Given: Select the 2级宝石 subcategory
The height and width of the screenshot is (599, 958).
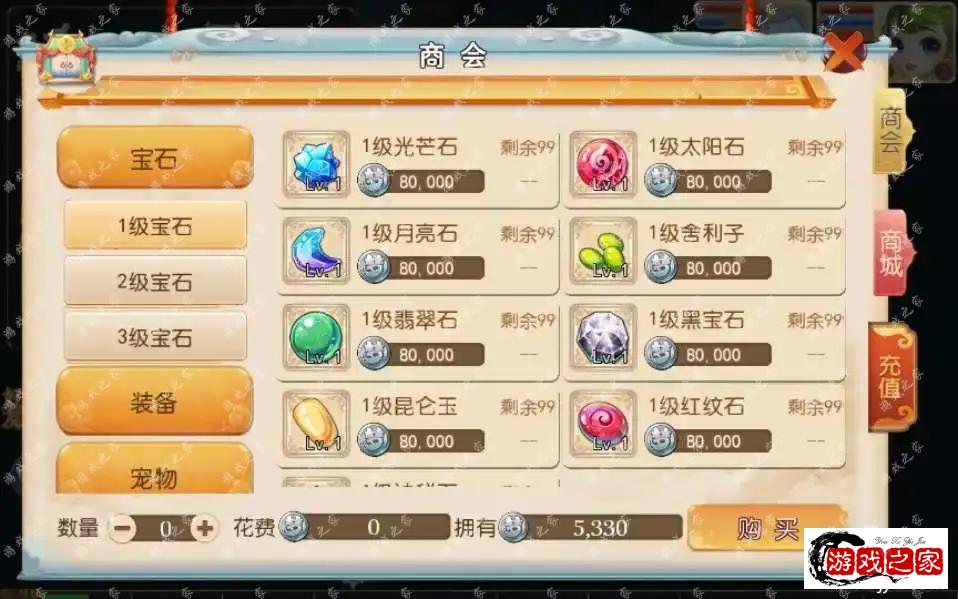Looking at the screenshot, I should 155,281.
